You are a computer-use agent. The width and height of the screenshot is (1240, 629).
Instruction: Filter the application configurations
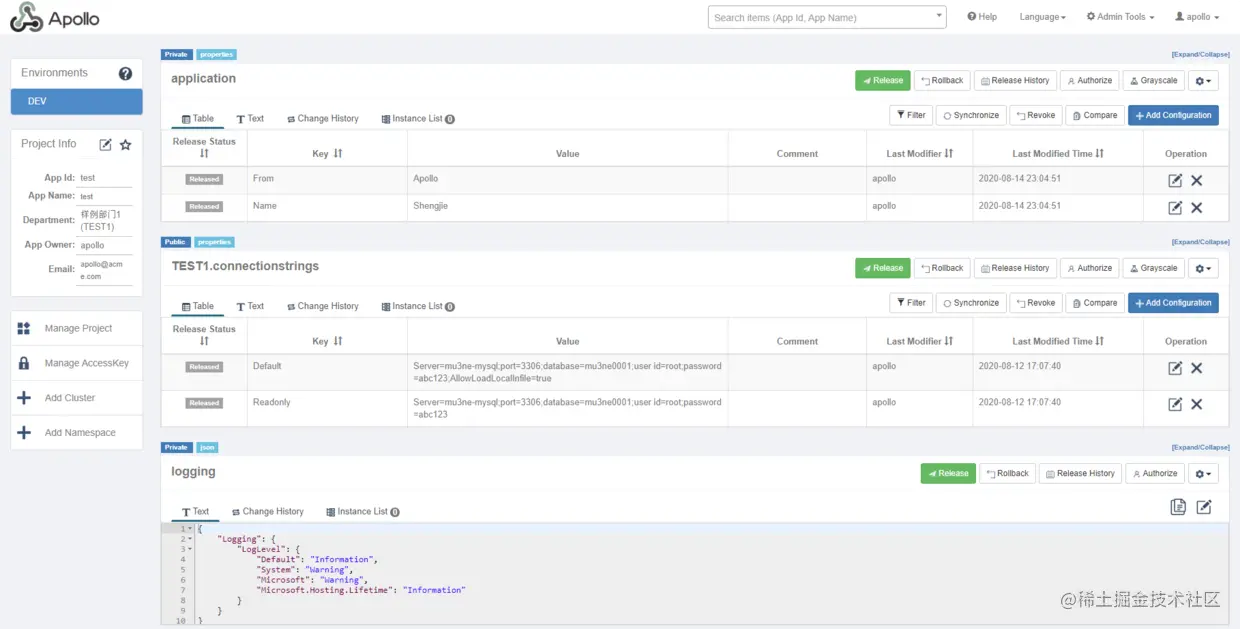click(x=911, y=116)
